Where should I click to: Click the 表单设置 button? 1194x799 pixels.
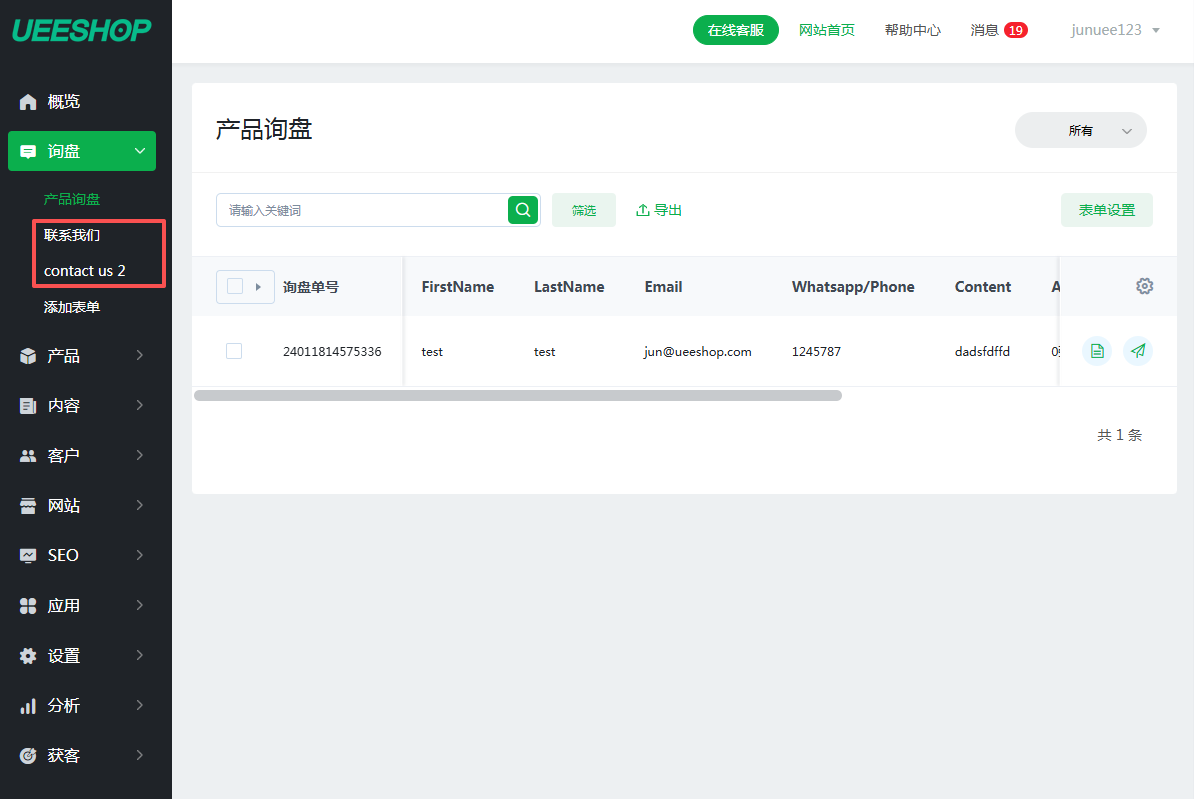tap(1106, 210)
